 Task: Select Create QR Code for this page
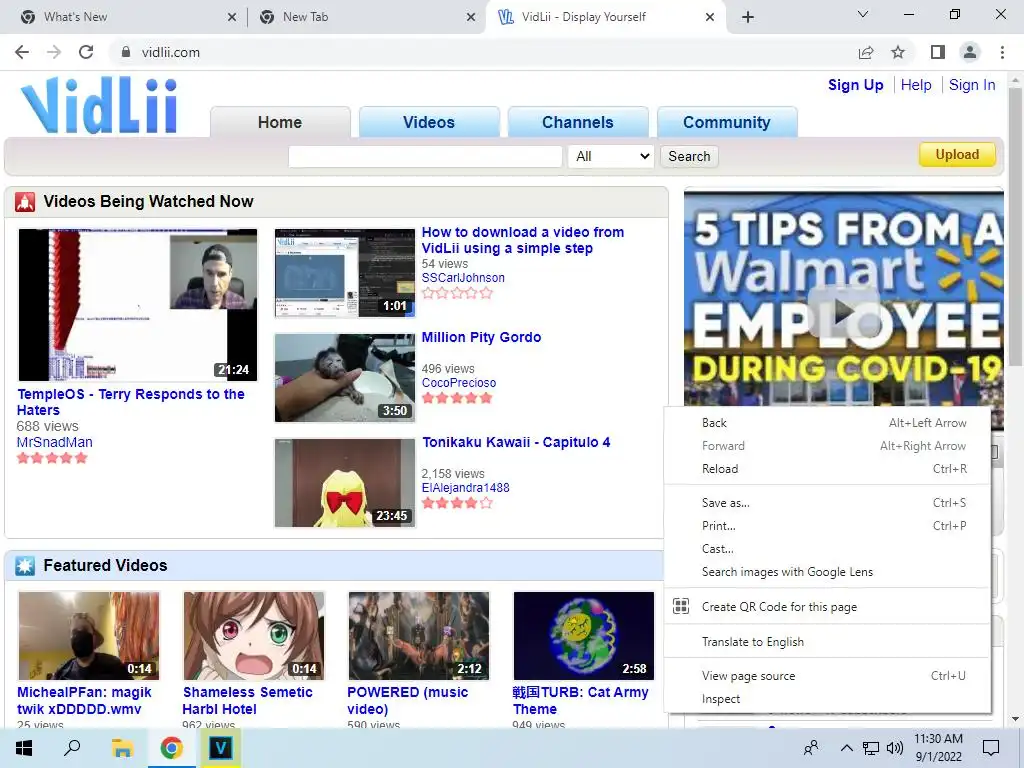point(827,607)
